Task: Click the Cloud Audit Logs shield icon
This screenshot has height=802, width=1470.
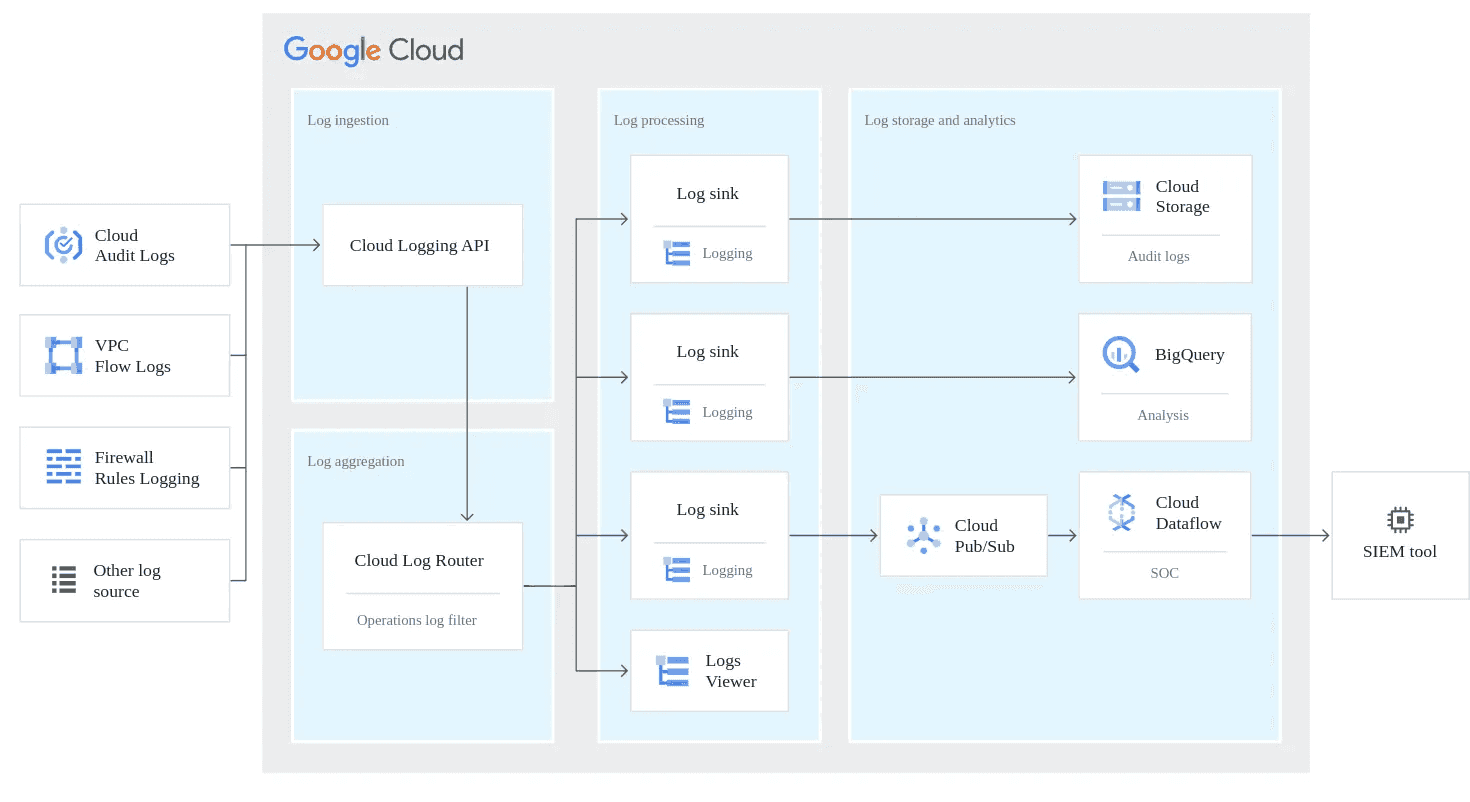Action: pyautogui.click(x=63, y=245)
